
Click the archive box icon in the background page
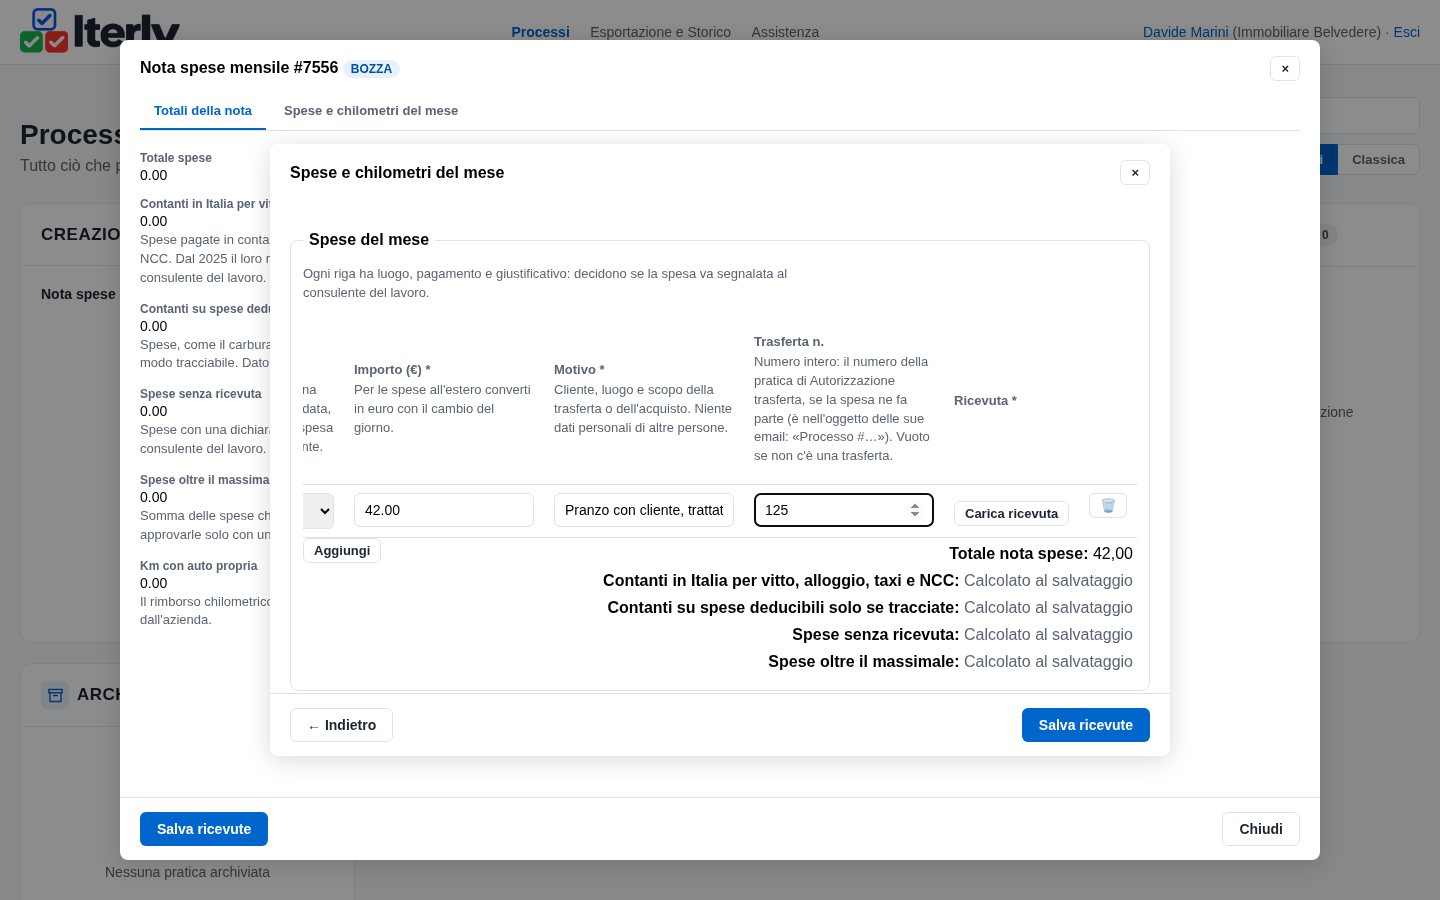(x=55, y=695)
